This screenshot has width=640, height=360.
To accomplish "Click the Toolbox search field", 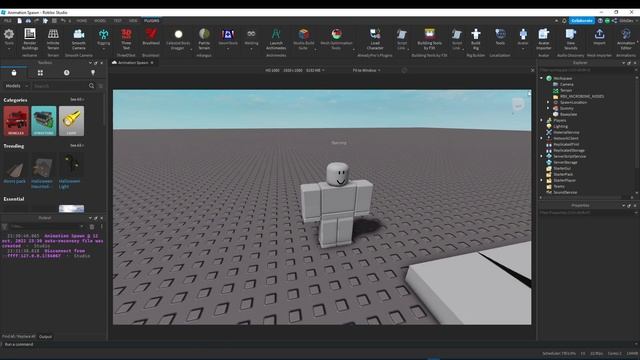I will [x=60, y=86].
